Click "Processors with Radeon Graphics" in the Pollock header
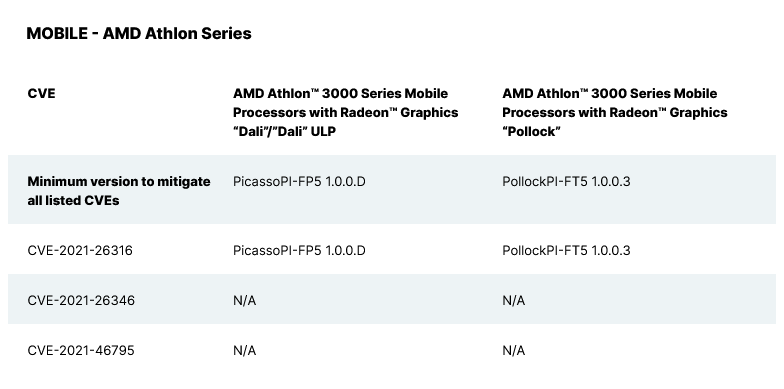Viewport: 784px width, 389px height. [614, 112]
